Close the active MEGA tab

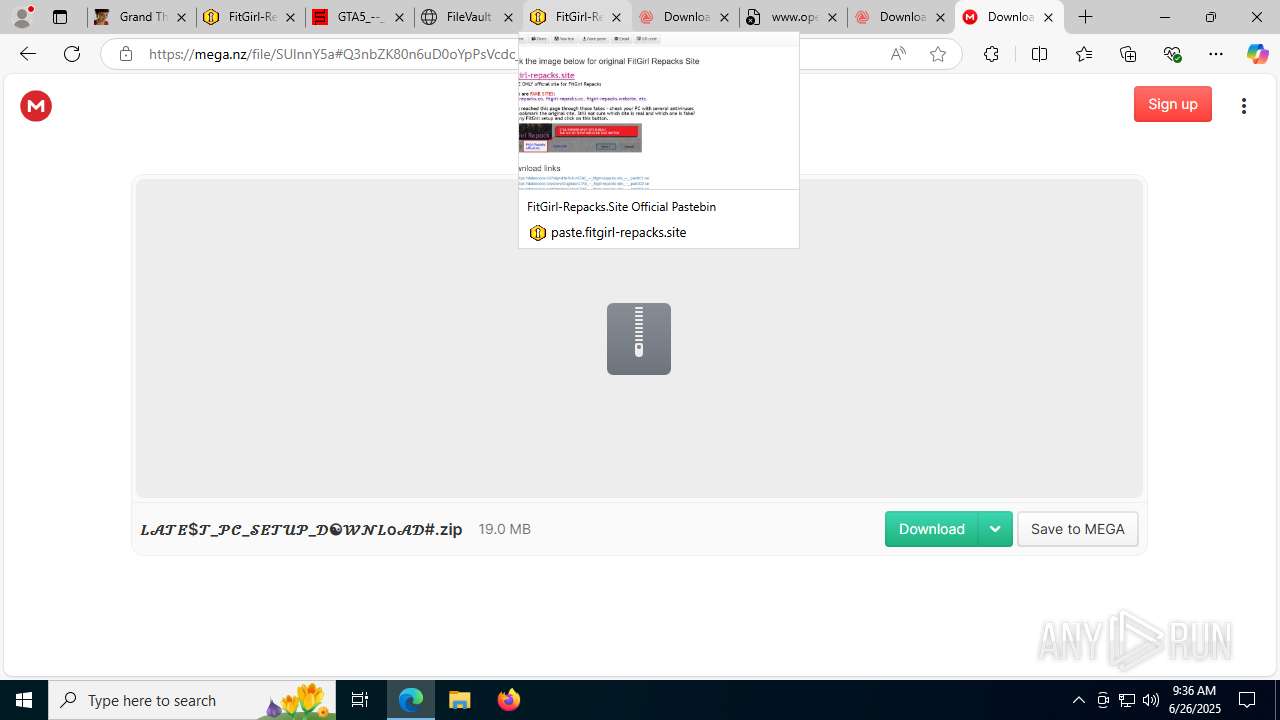point(1048,17)
